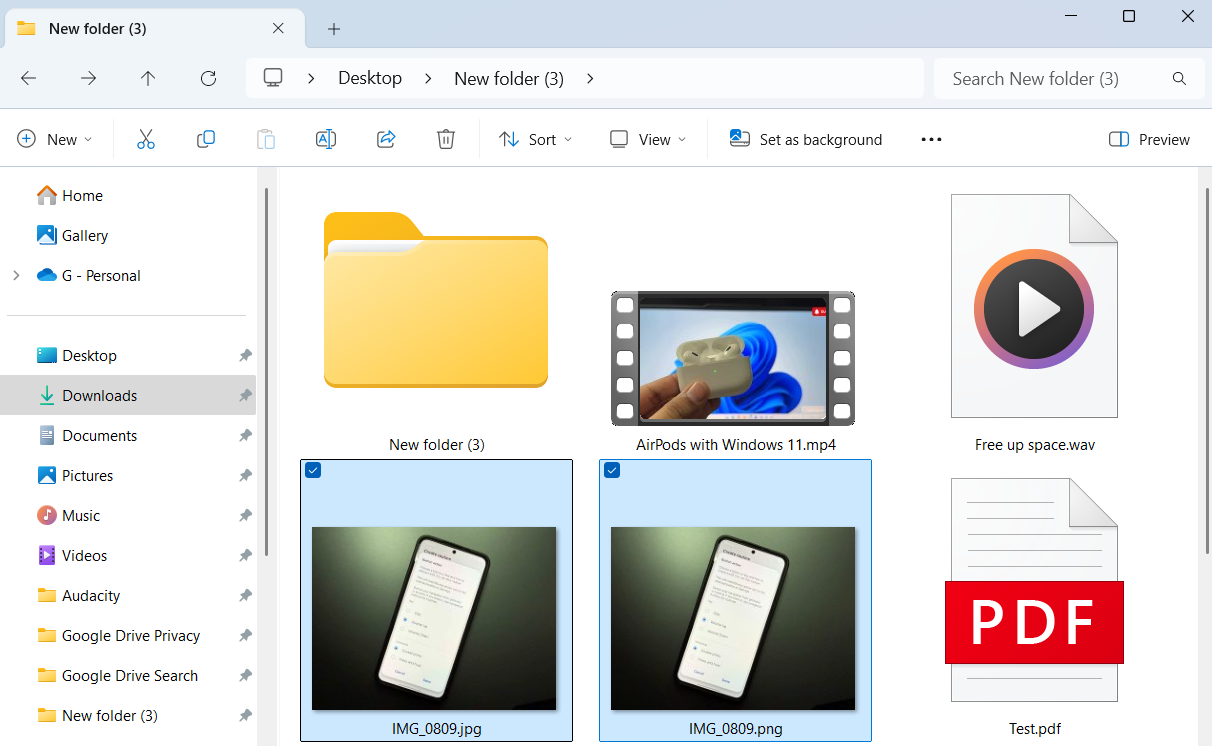This screenshot has height=746, width=1212.
Task: Click the Delete trash can icon
Action: [446, 139]
